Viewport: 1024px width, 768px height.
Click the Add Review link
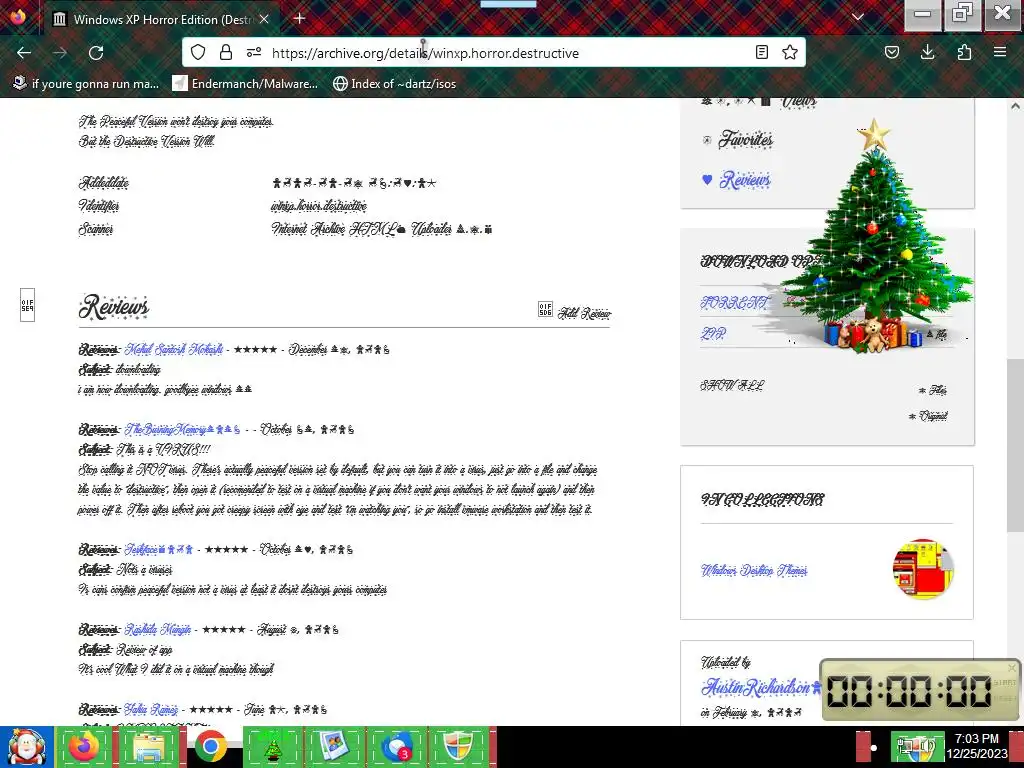coord(575,313)
